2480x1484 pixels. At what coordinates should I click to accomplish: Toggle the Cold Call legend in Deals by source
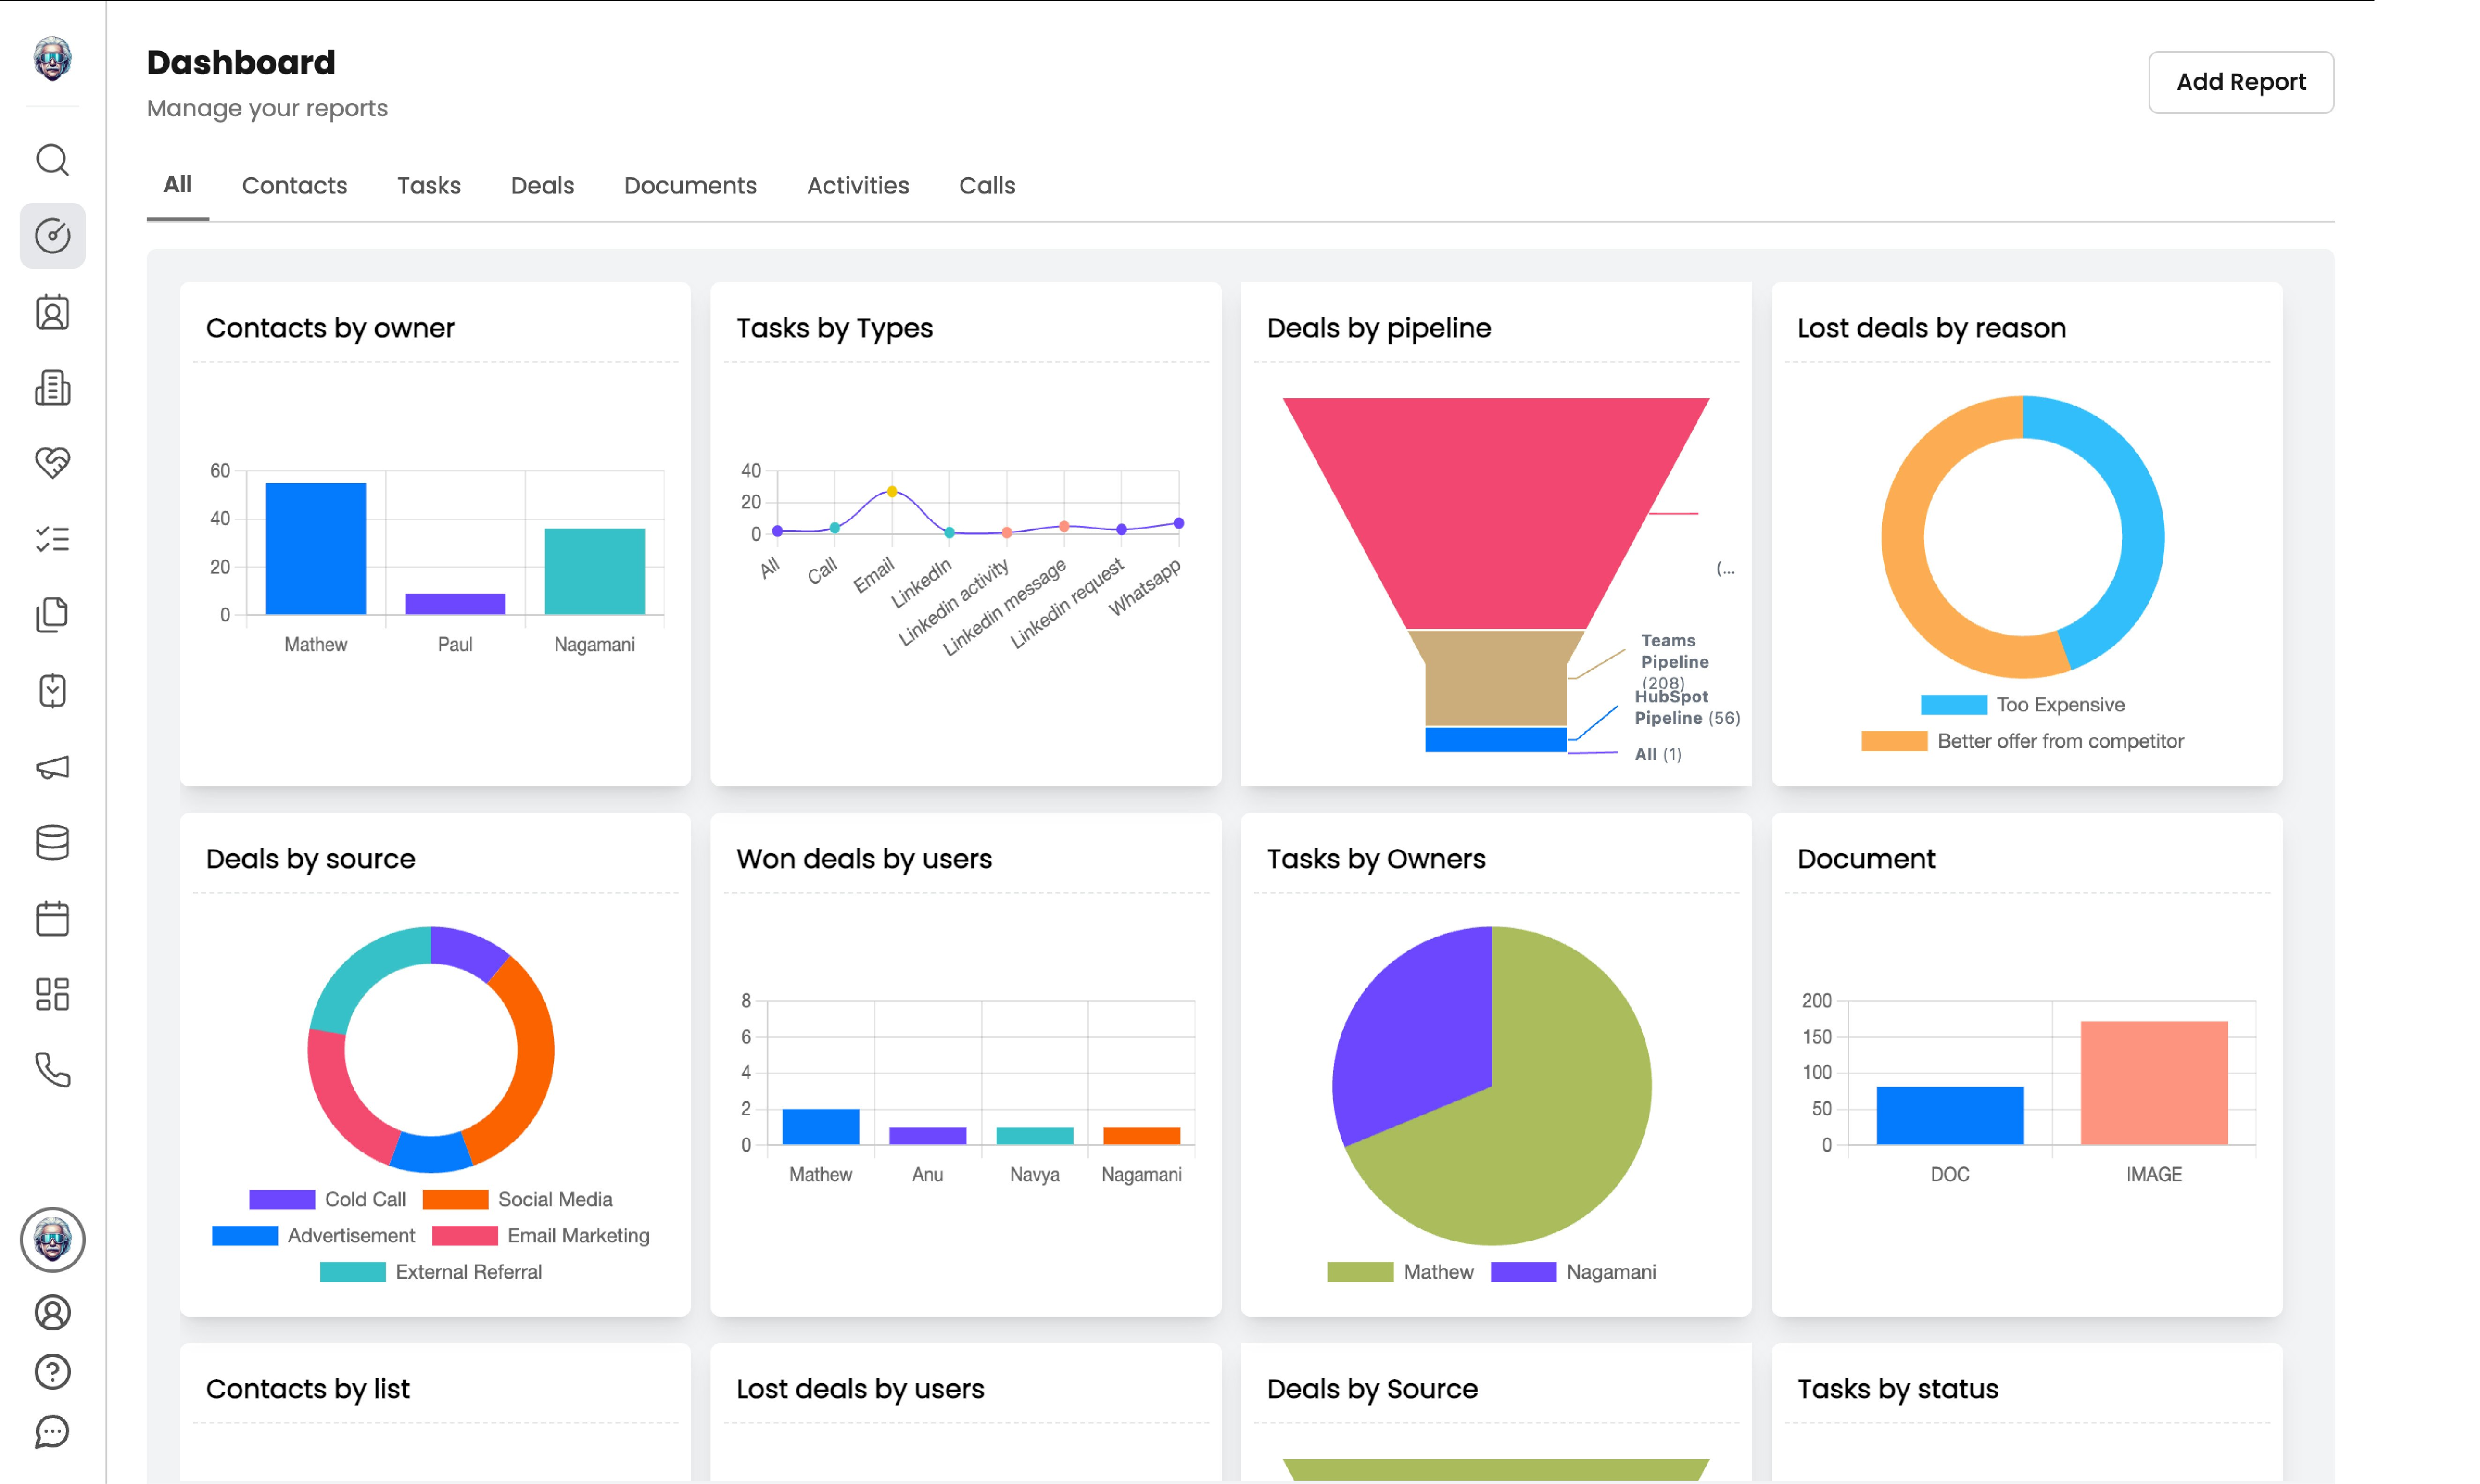366,1198
